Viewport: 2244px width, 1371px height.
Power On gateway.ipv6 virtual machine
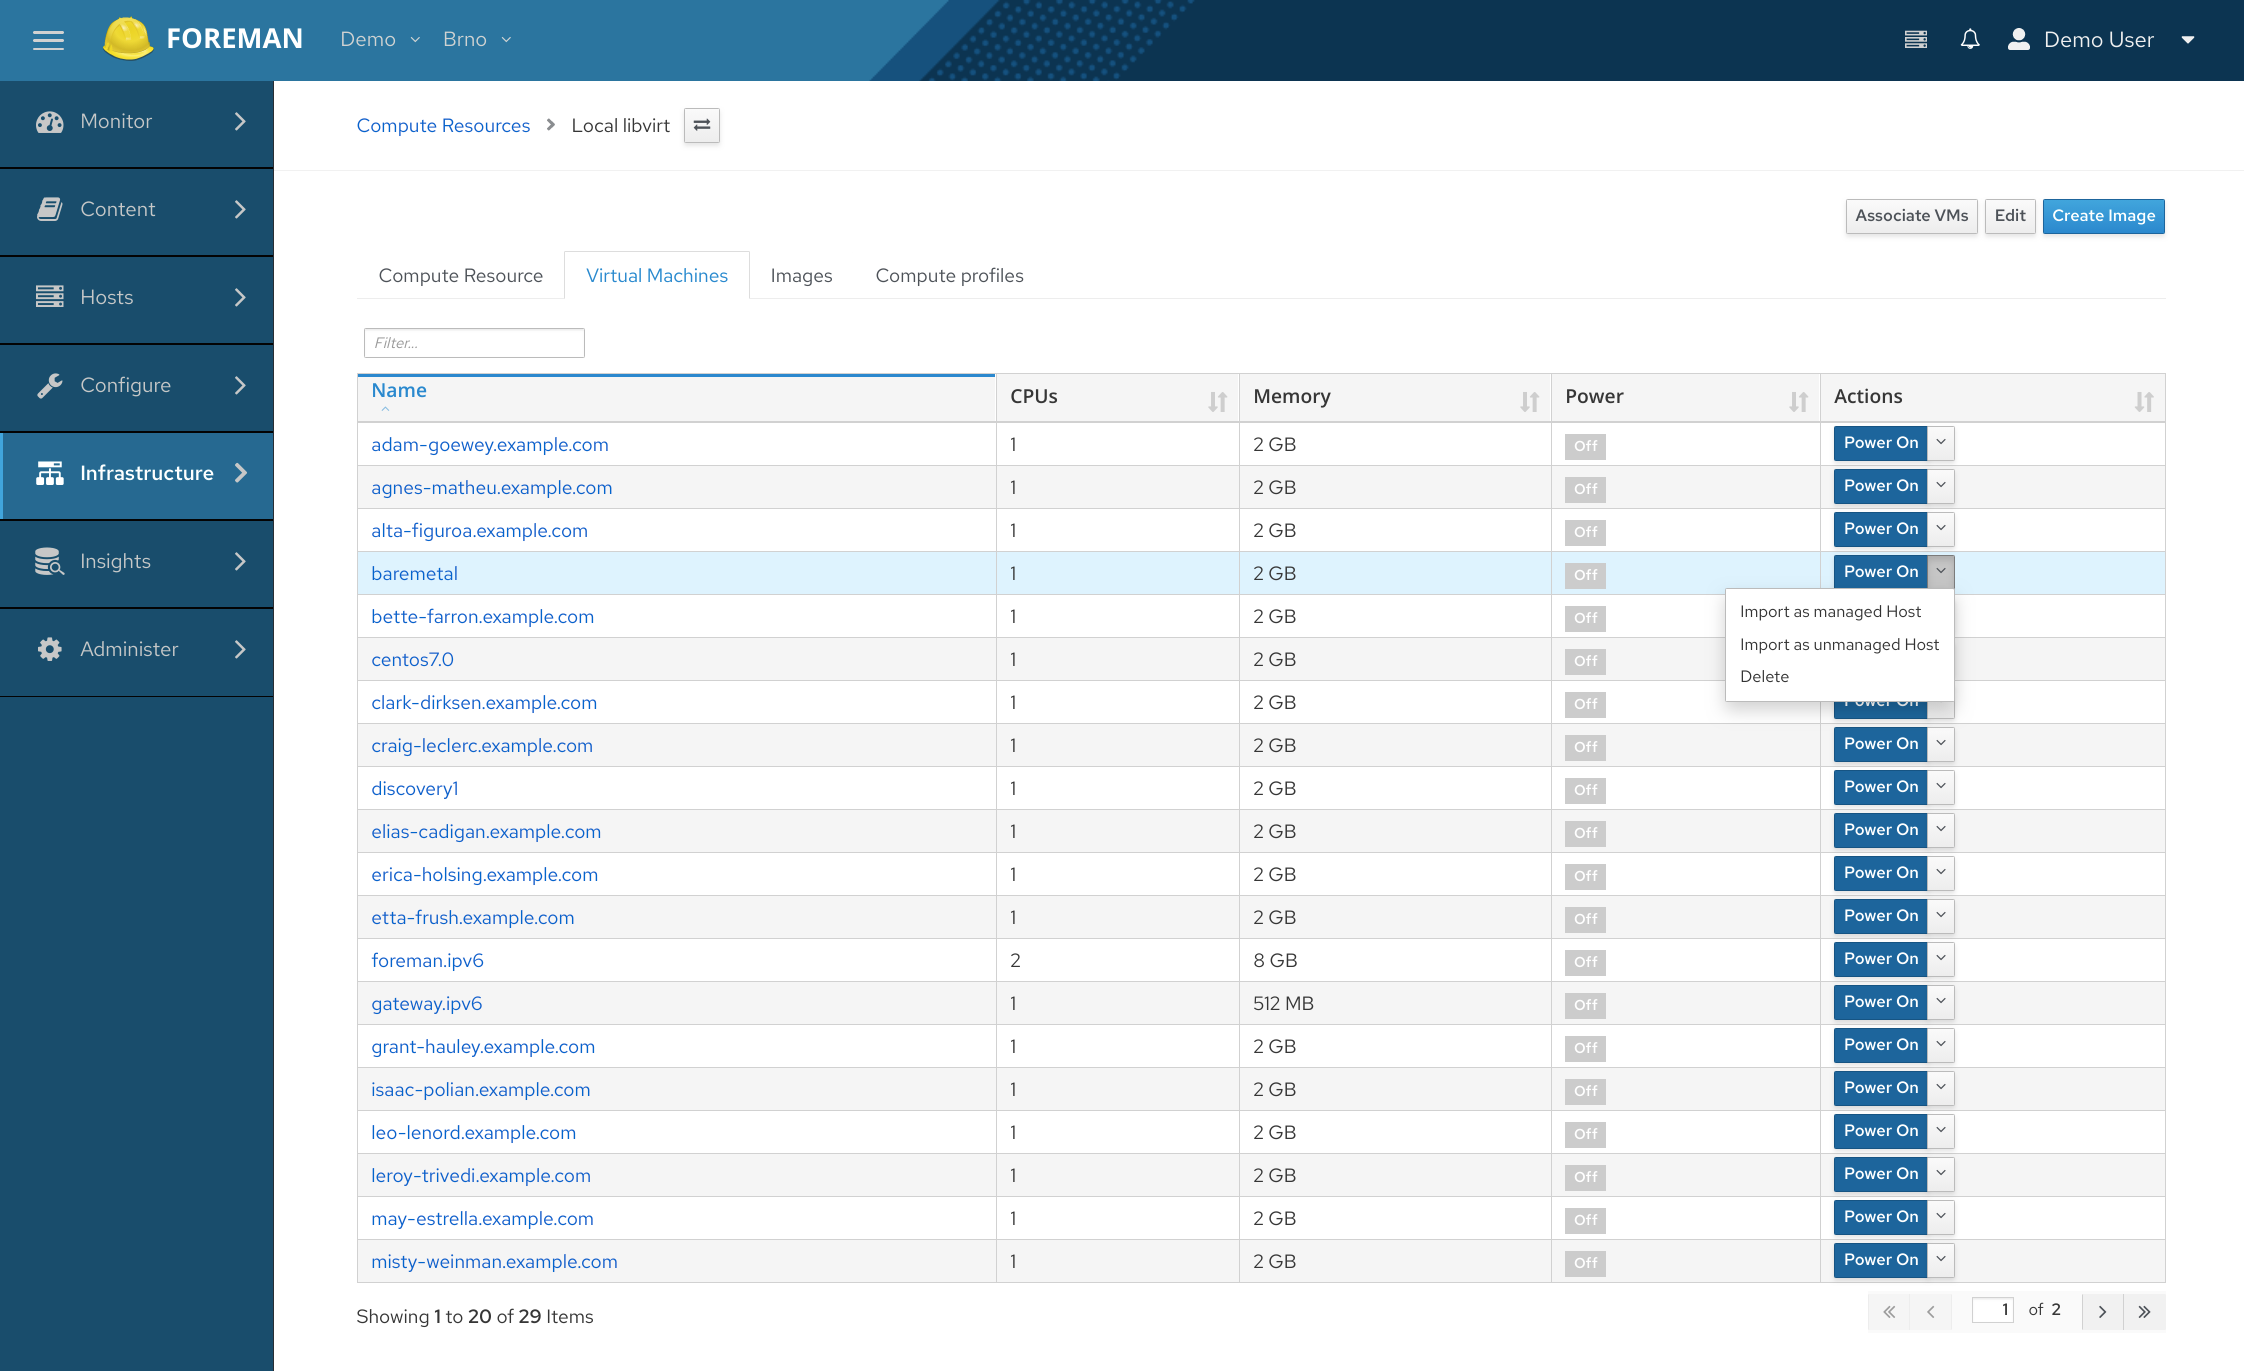click(x=1880, y=1002)
